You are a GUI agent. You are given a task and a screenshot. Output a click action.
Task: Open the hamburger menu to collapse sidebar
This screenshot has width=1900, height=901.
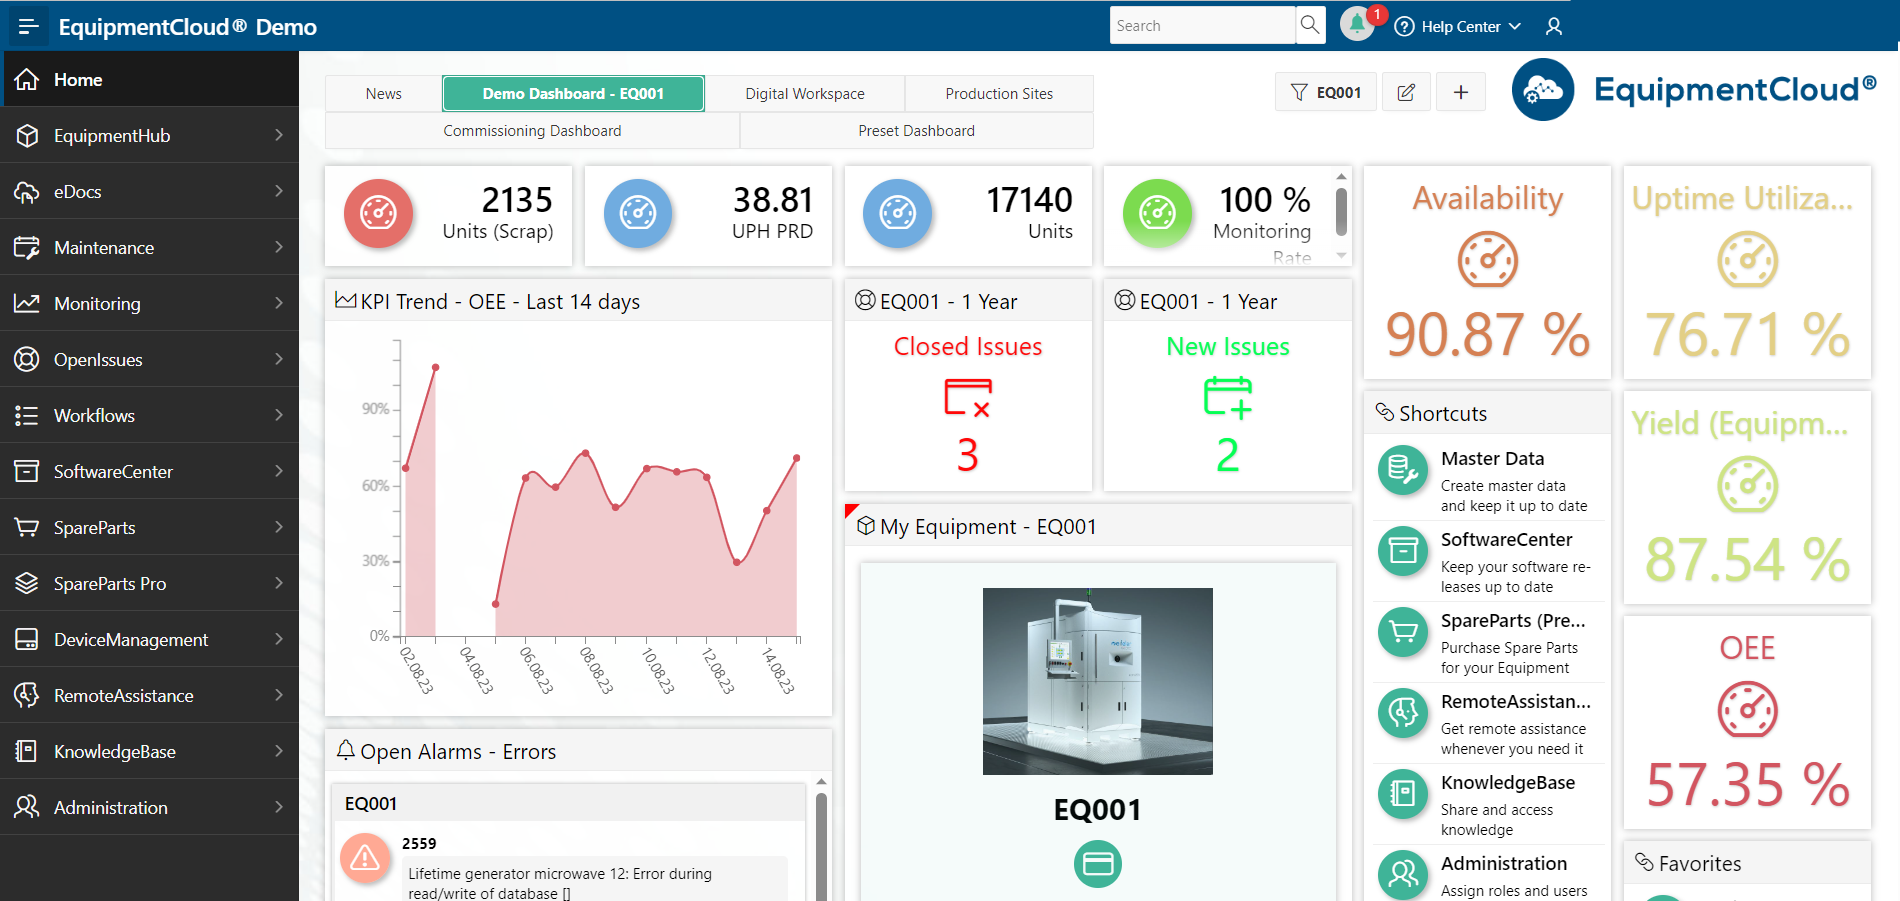tap(27, 26)
